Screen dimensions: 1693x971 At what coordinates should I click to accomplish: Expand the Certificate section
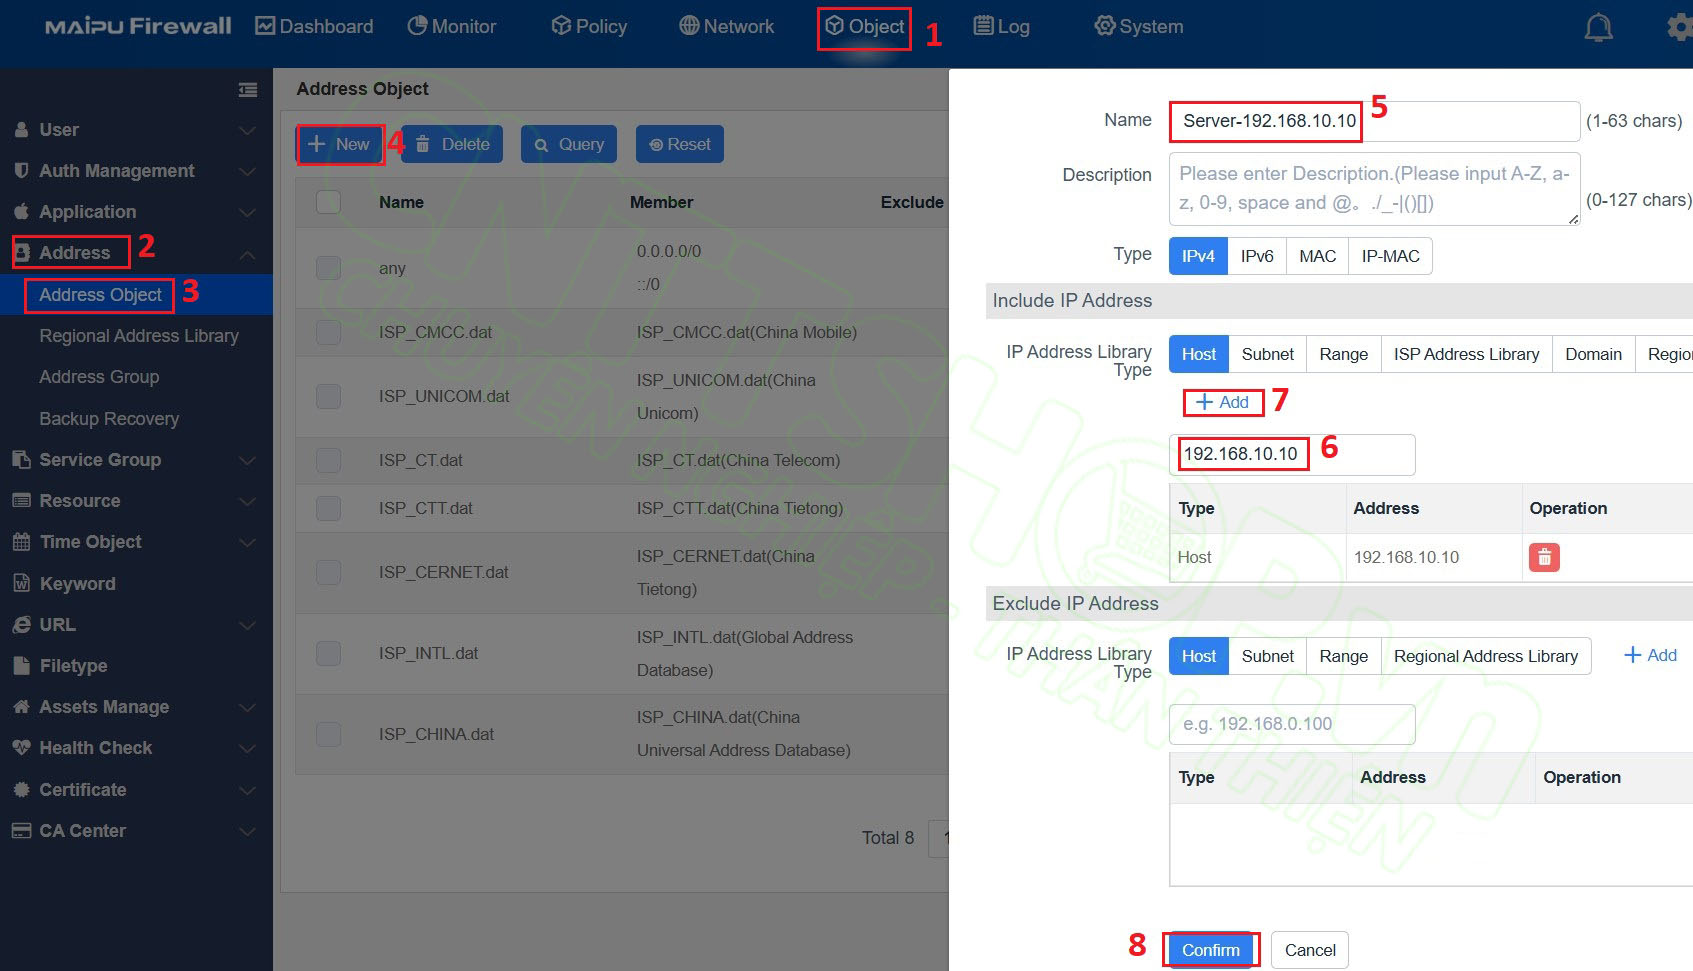247,790
